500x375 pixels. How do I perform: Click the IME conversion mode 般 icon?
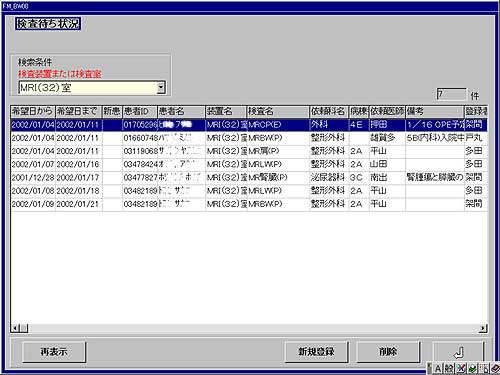449,368
